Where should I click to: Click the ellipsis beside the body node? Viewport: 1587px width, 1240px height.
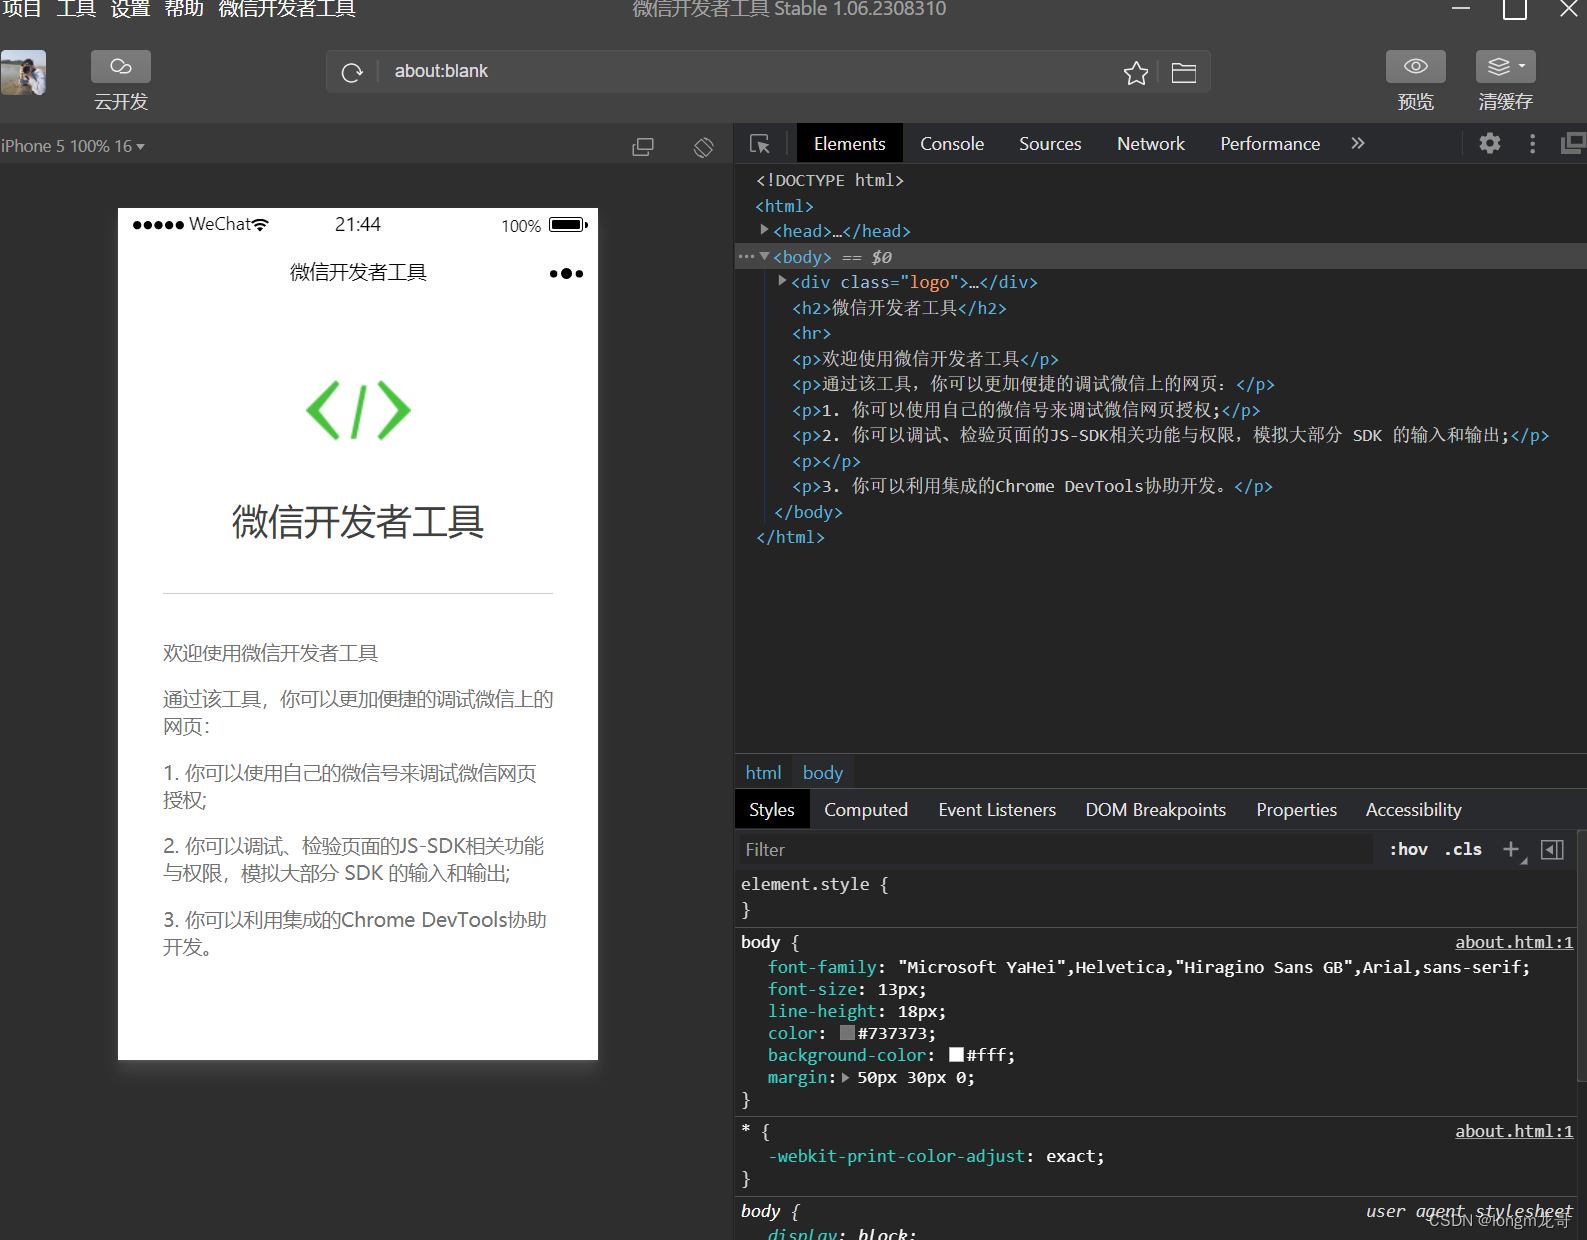(746, 257)
